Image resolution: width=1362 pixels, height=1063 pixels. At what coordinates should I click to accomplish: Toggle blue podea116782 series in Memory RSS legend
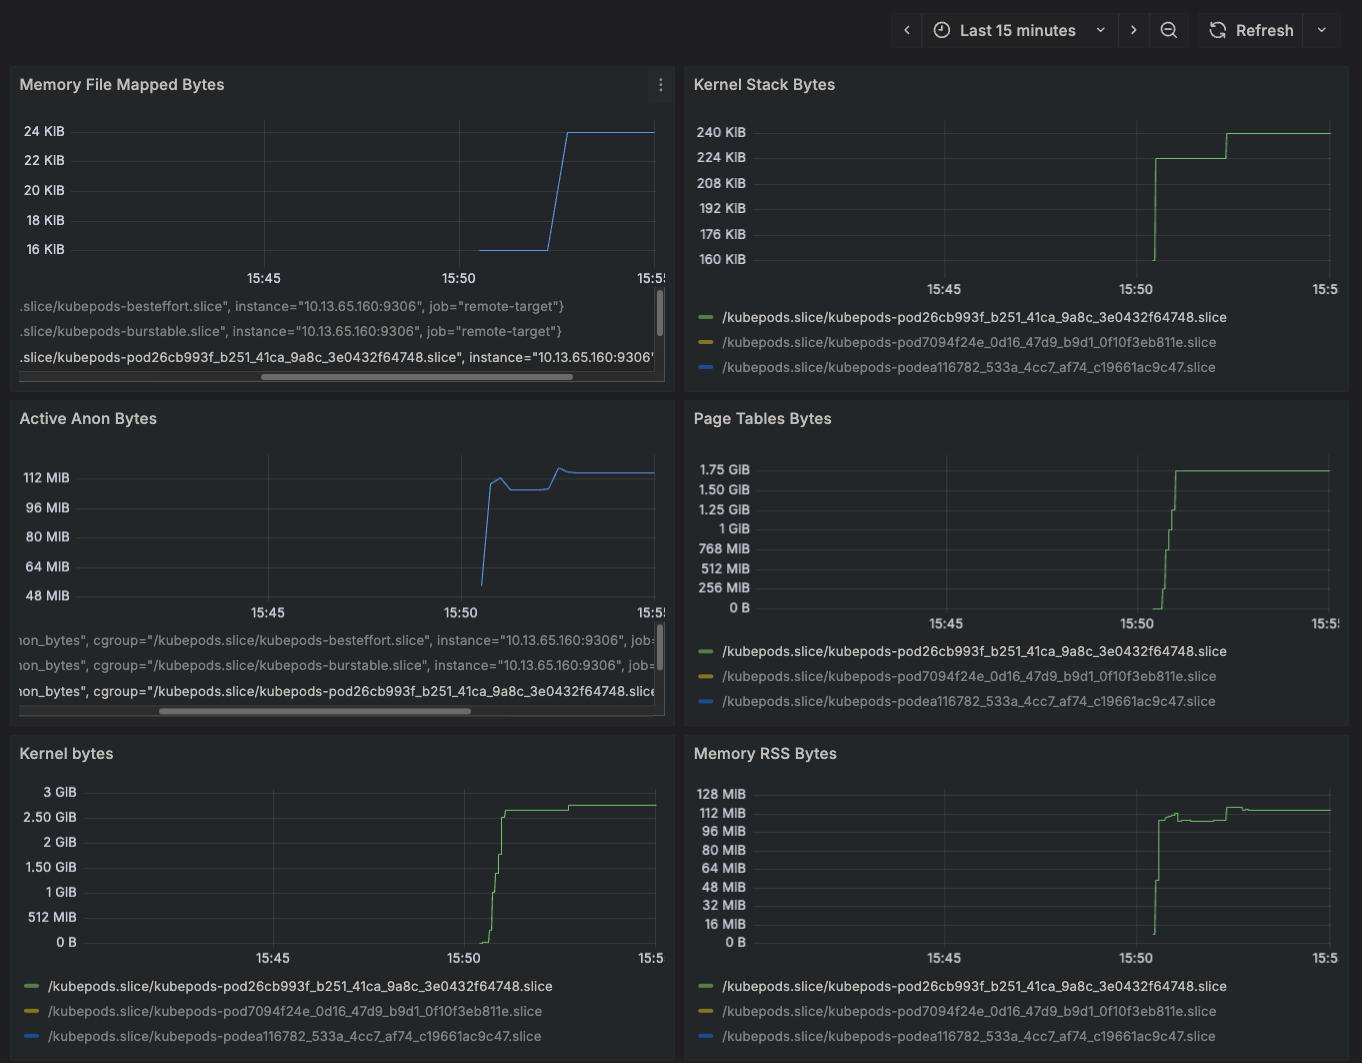[968, 1036]
